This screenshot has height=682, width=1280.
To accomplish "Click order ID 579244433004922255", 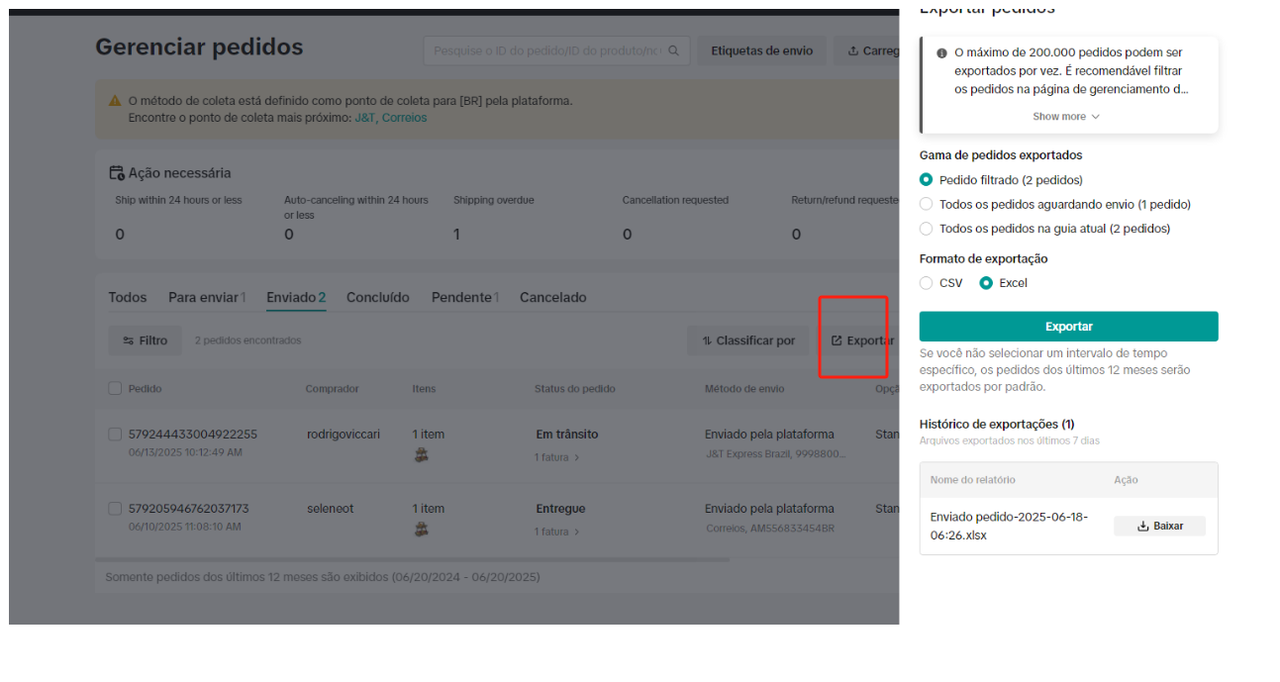I will click(x=193, y=434).
